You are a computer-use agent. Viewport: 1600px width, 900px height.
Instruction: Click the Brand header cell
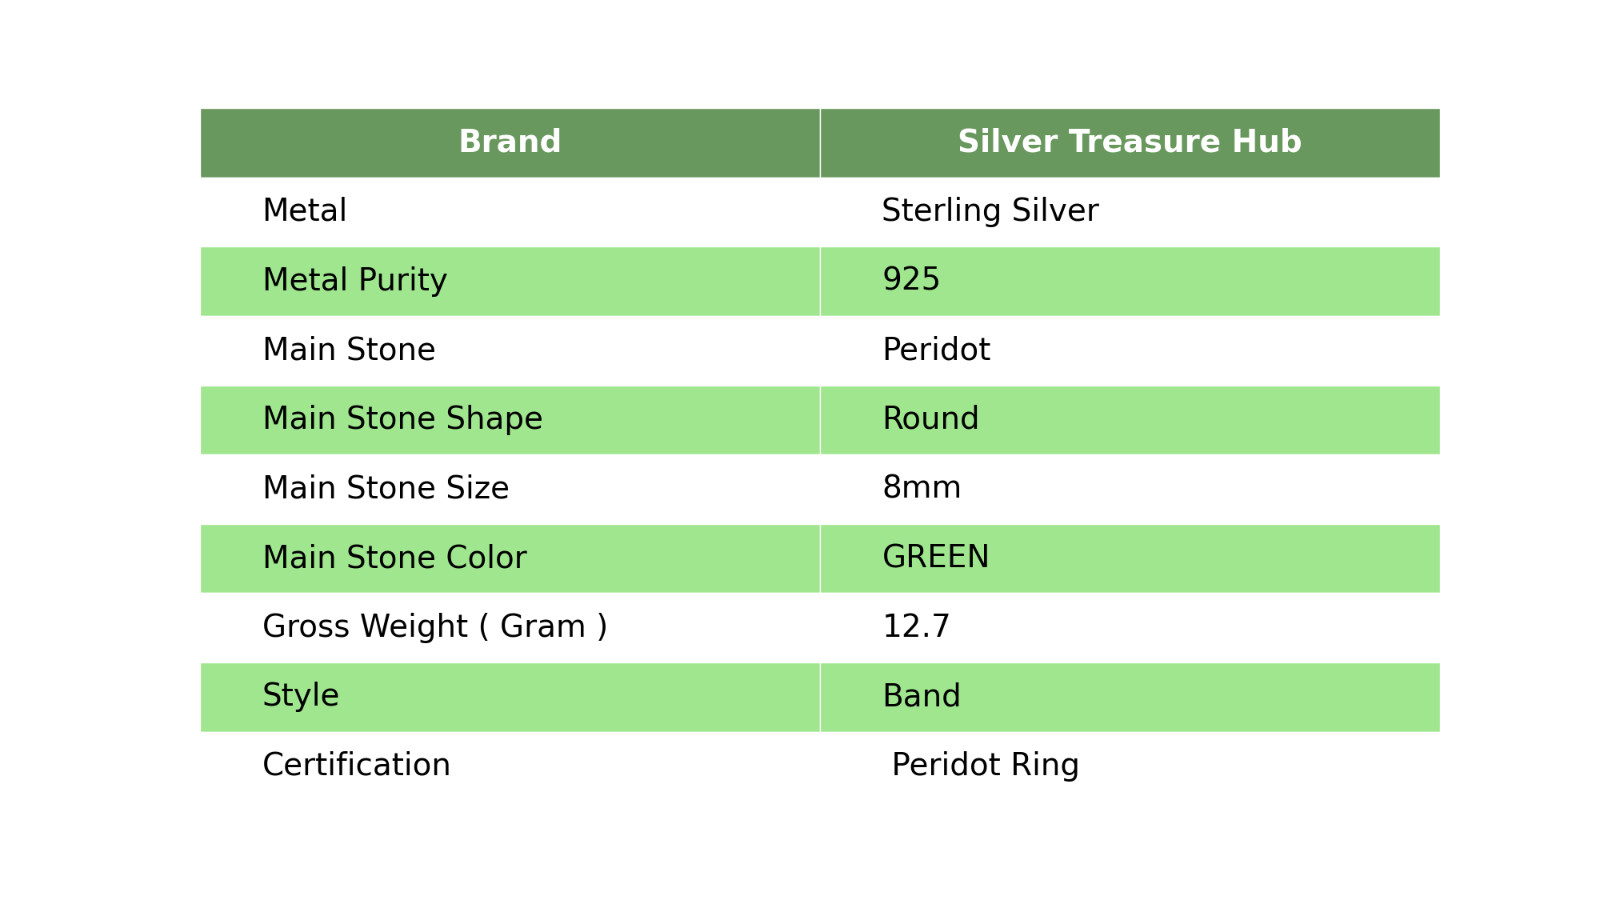coord(510,142)
